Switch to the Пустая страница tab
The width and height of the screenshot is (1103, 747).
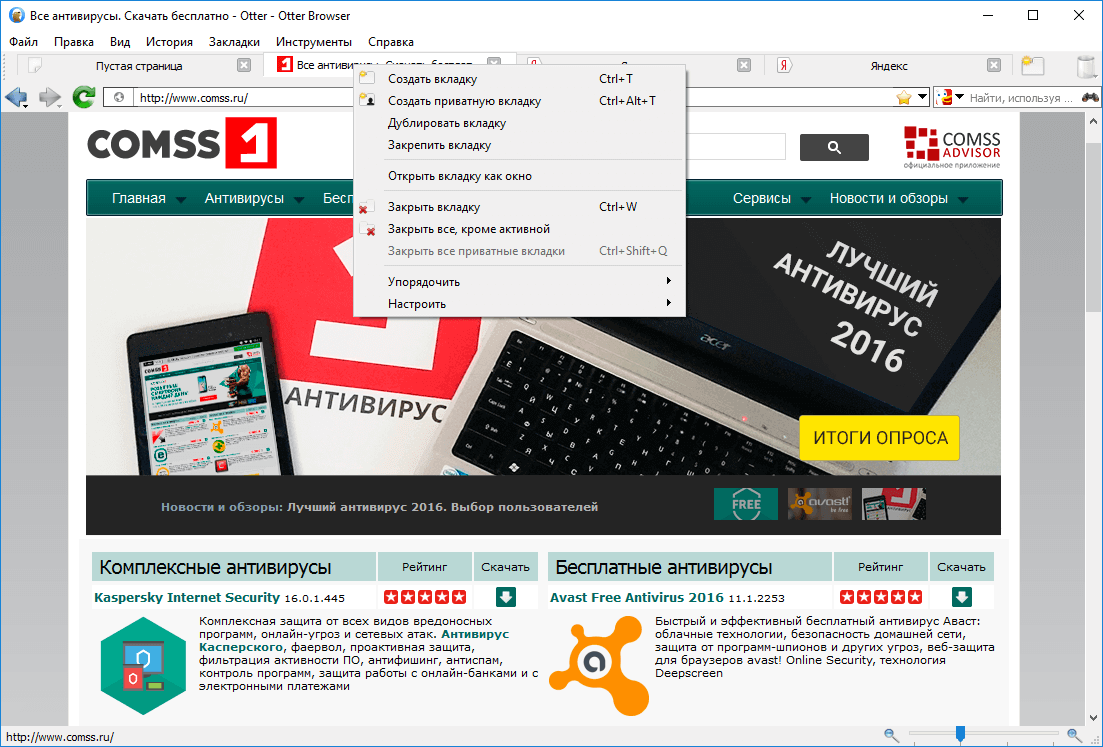click(138, 65)
